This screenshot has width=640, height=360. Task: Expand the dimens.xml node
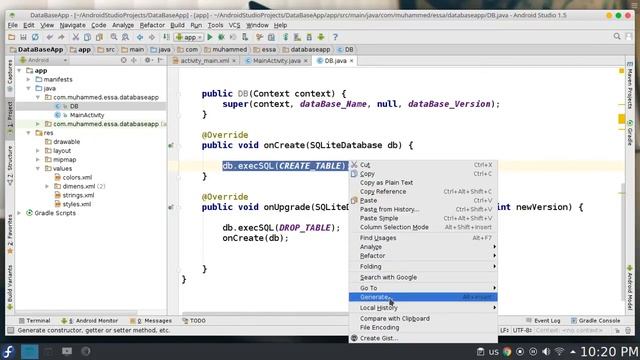(47, 187)
